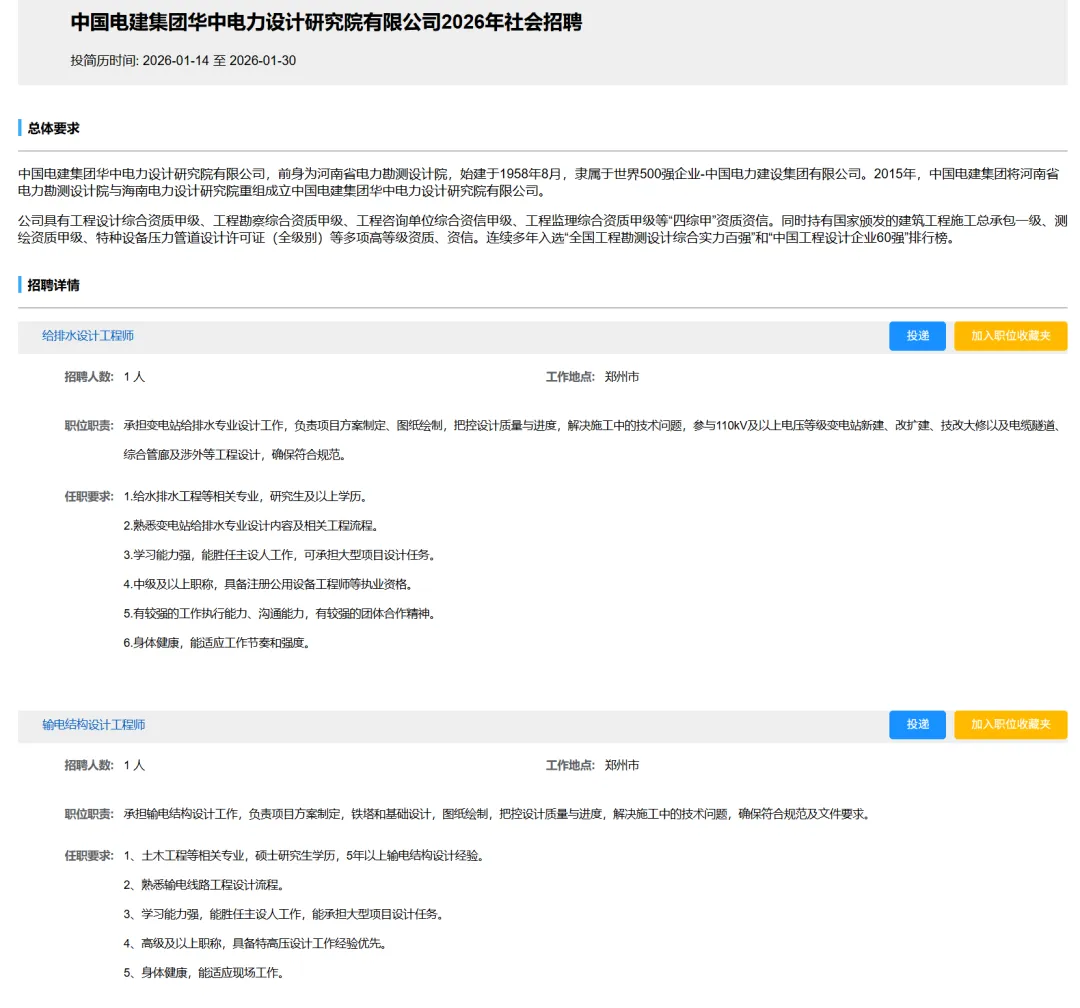Open the 给排水设计工程师 job title link

(87, 336)
